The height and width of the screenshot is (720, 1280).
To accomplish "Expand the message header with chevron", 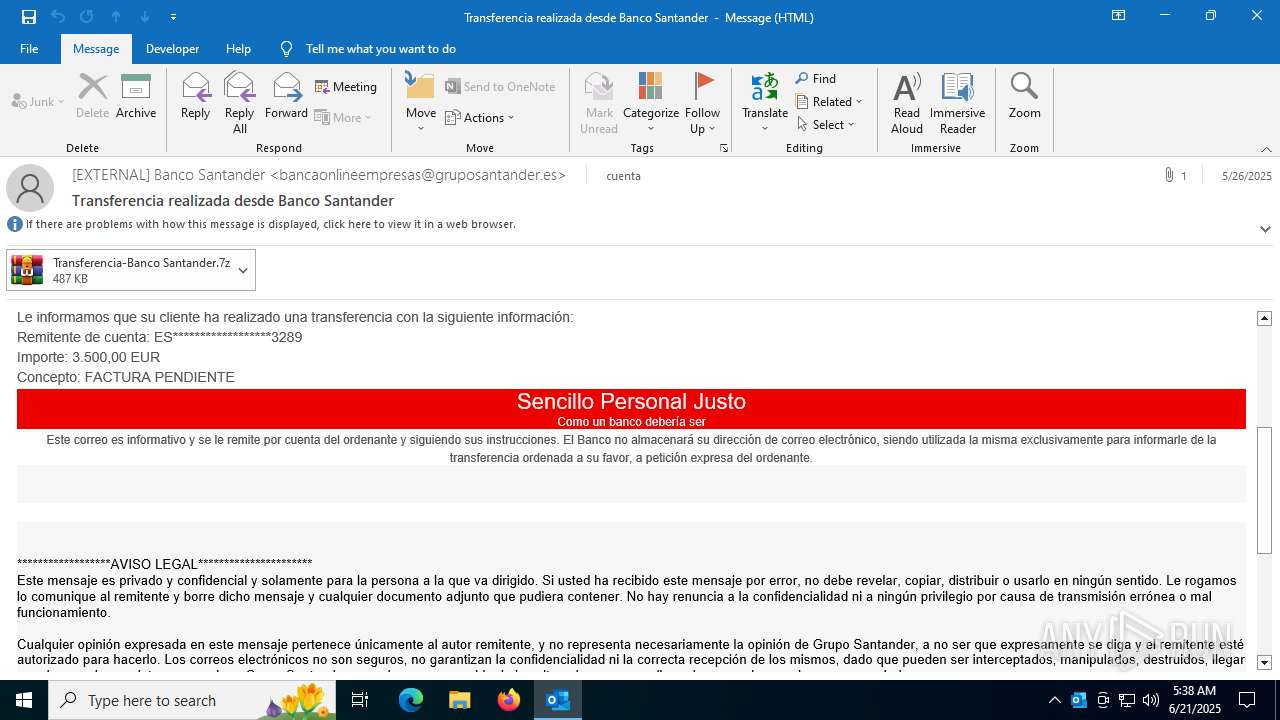I will pos(1265,229).
